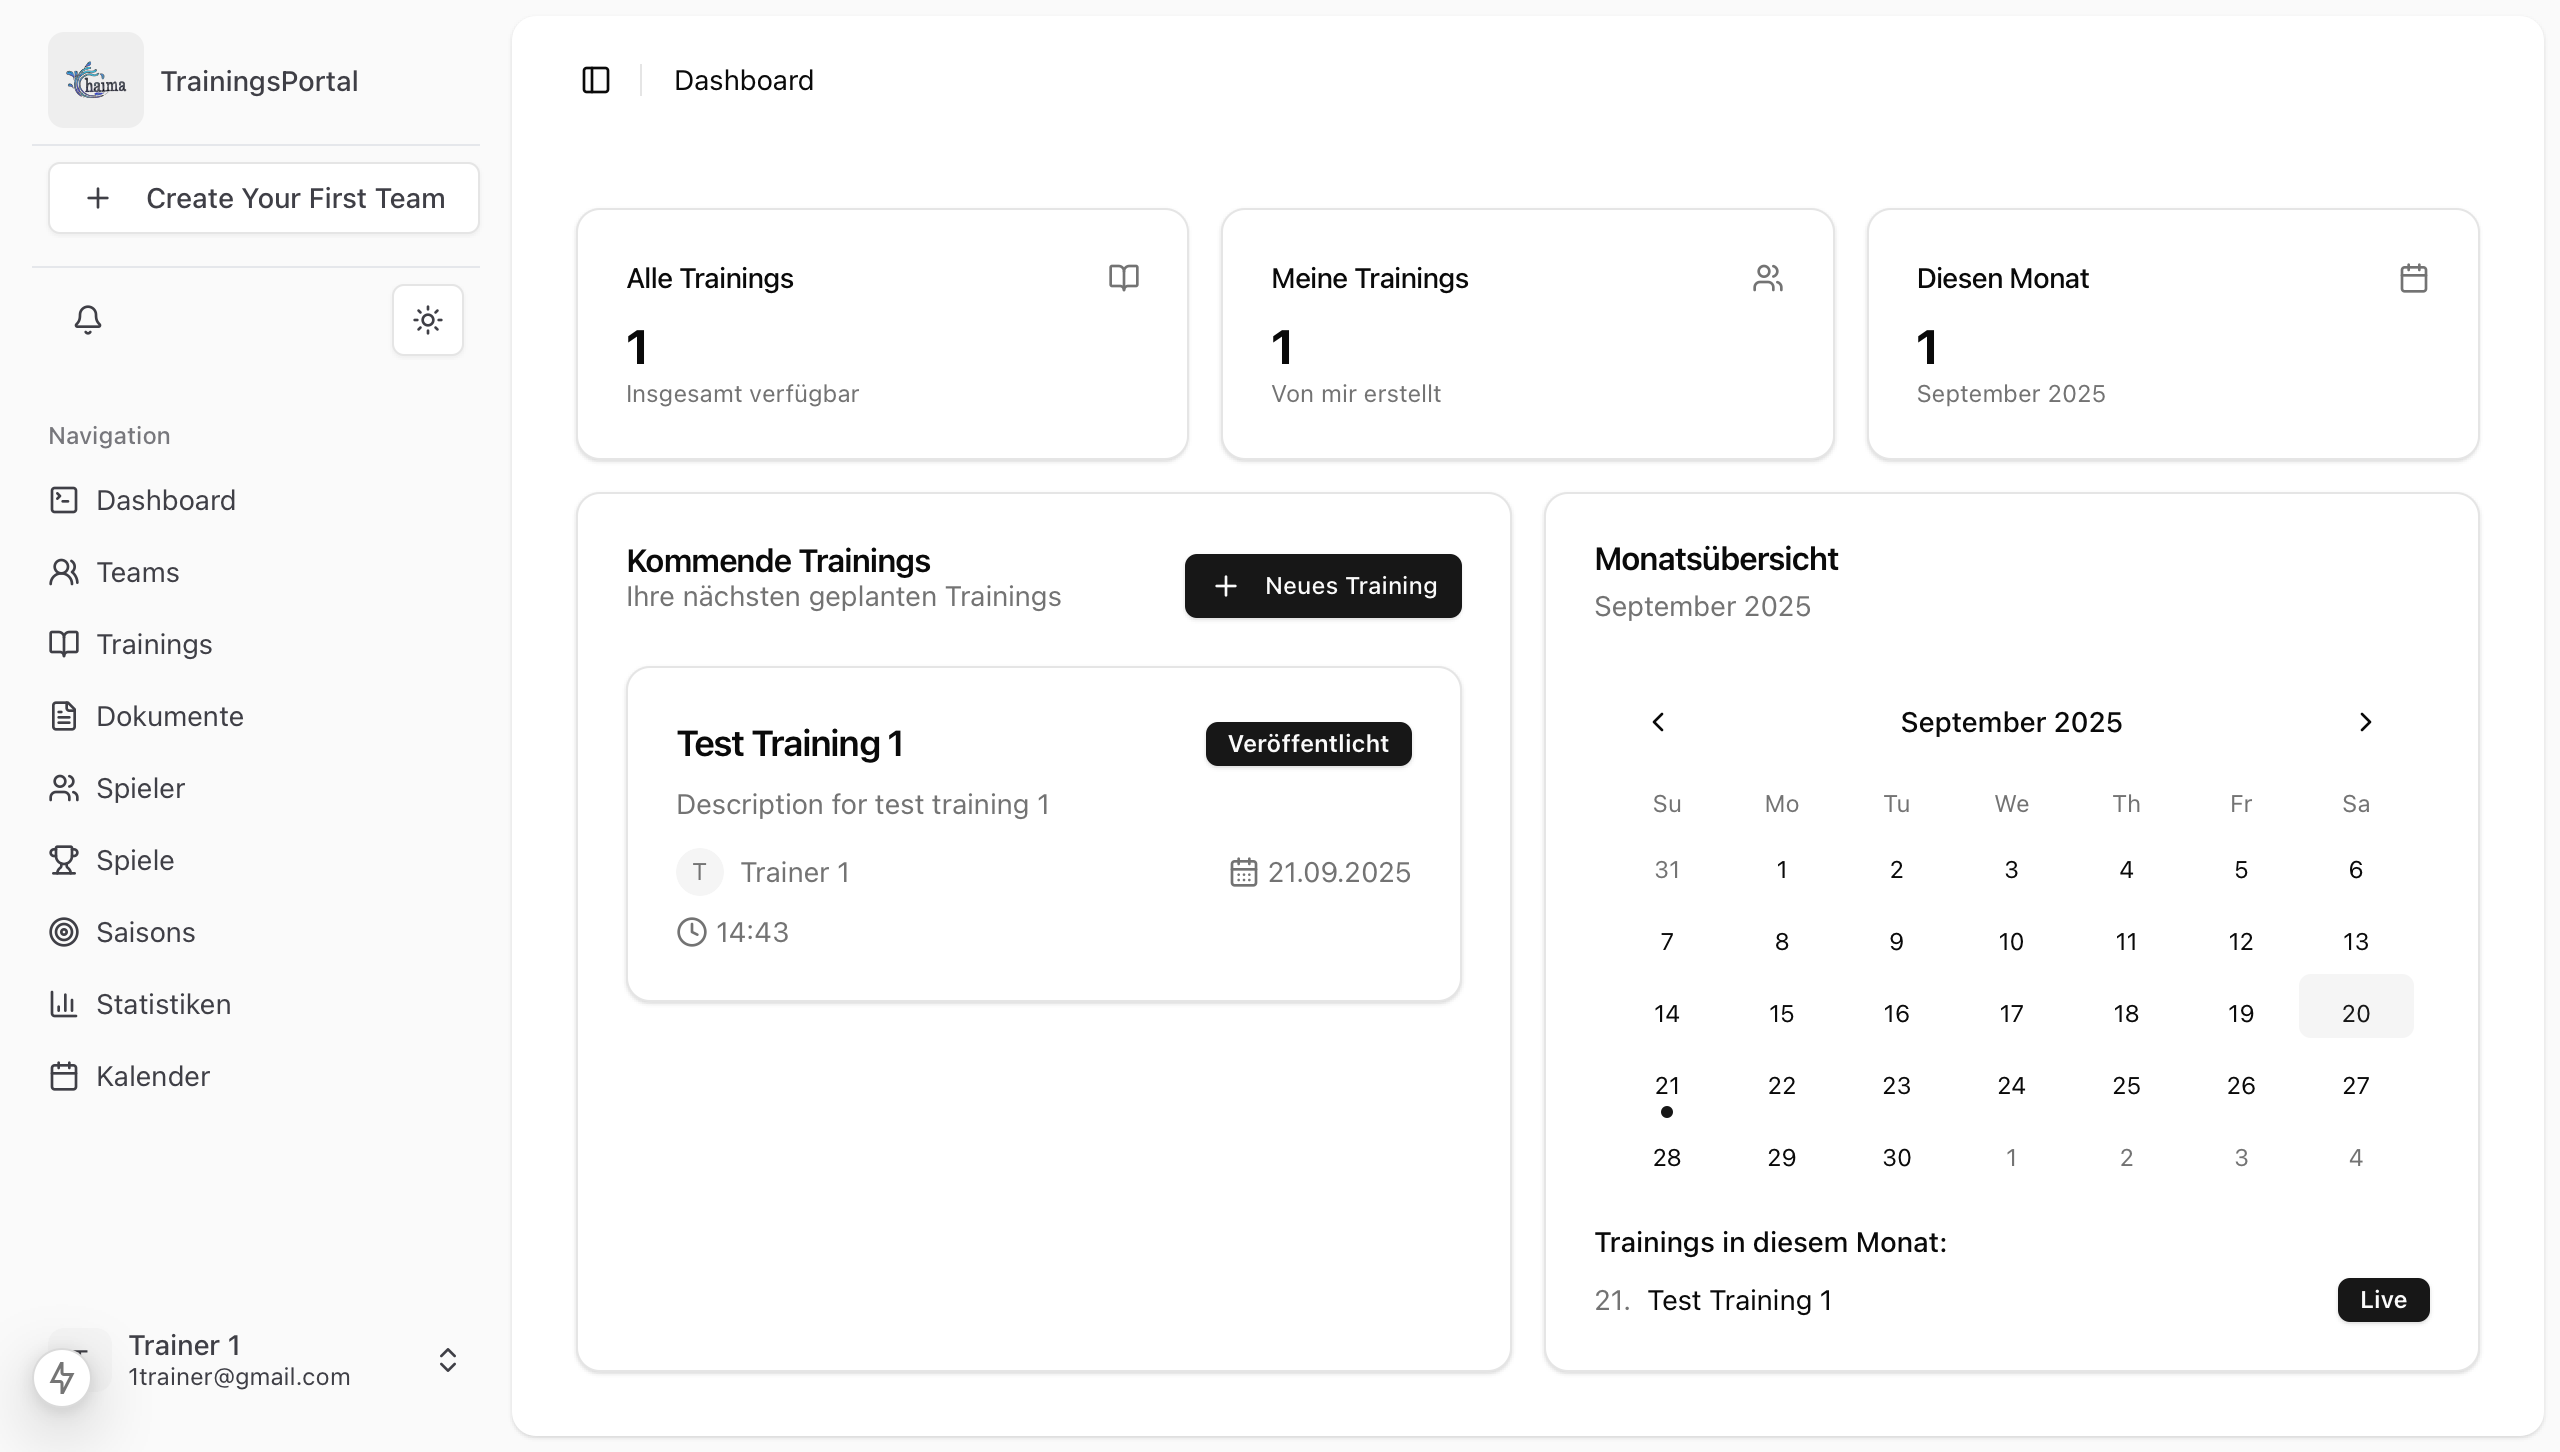2560x1452 pixels.
Task: Click the Kalender calendar icon in sidebar
Action: click(64, 1076)
